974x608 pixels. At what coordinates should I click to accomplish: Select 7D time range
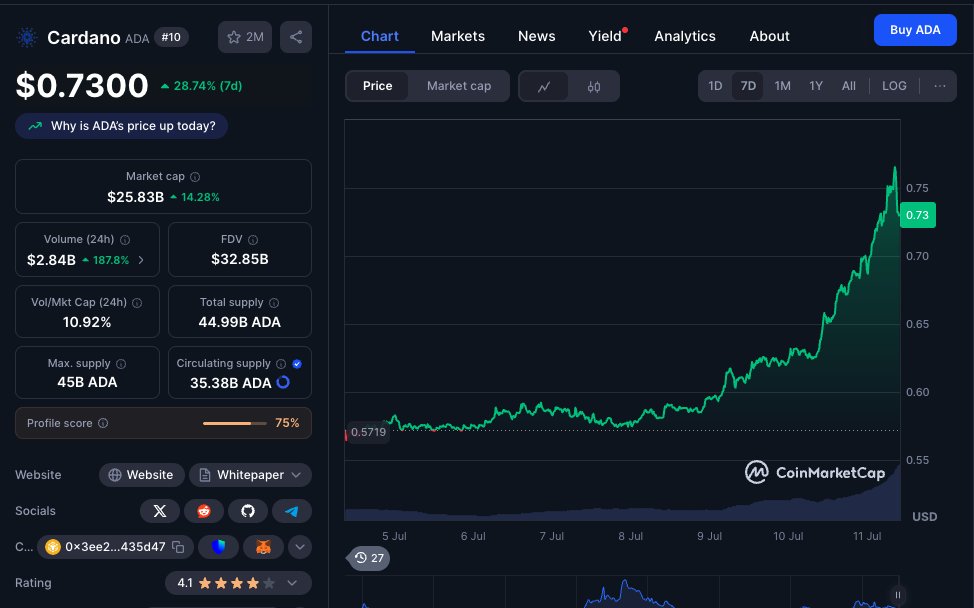(x=748, y=86)
